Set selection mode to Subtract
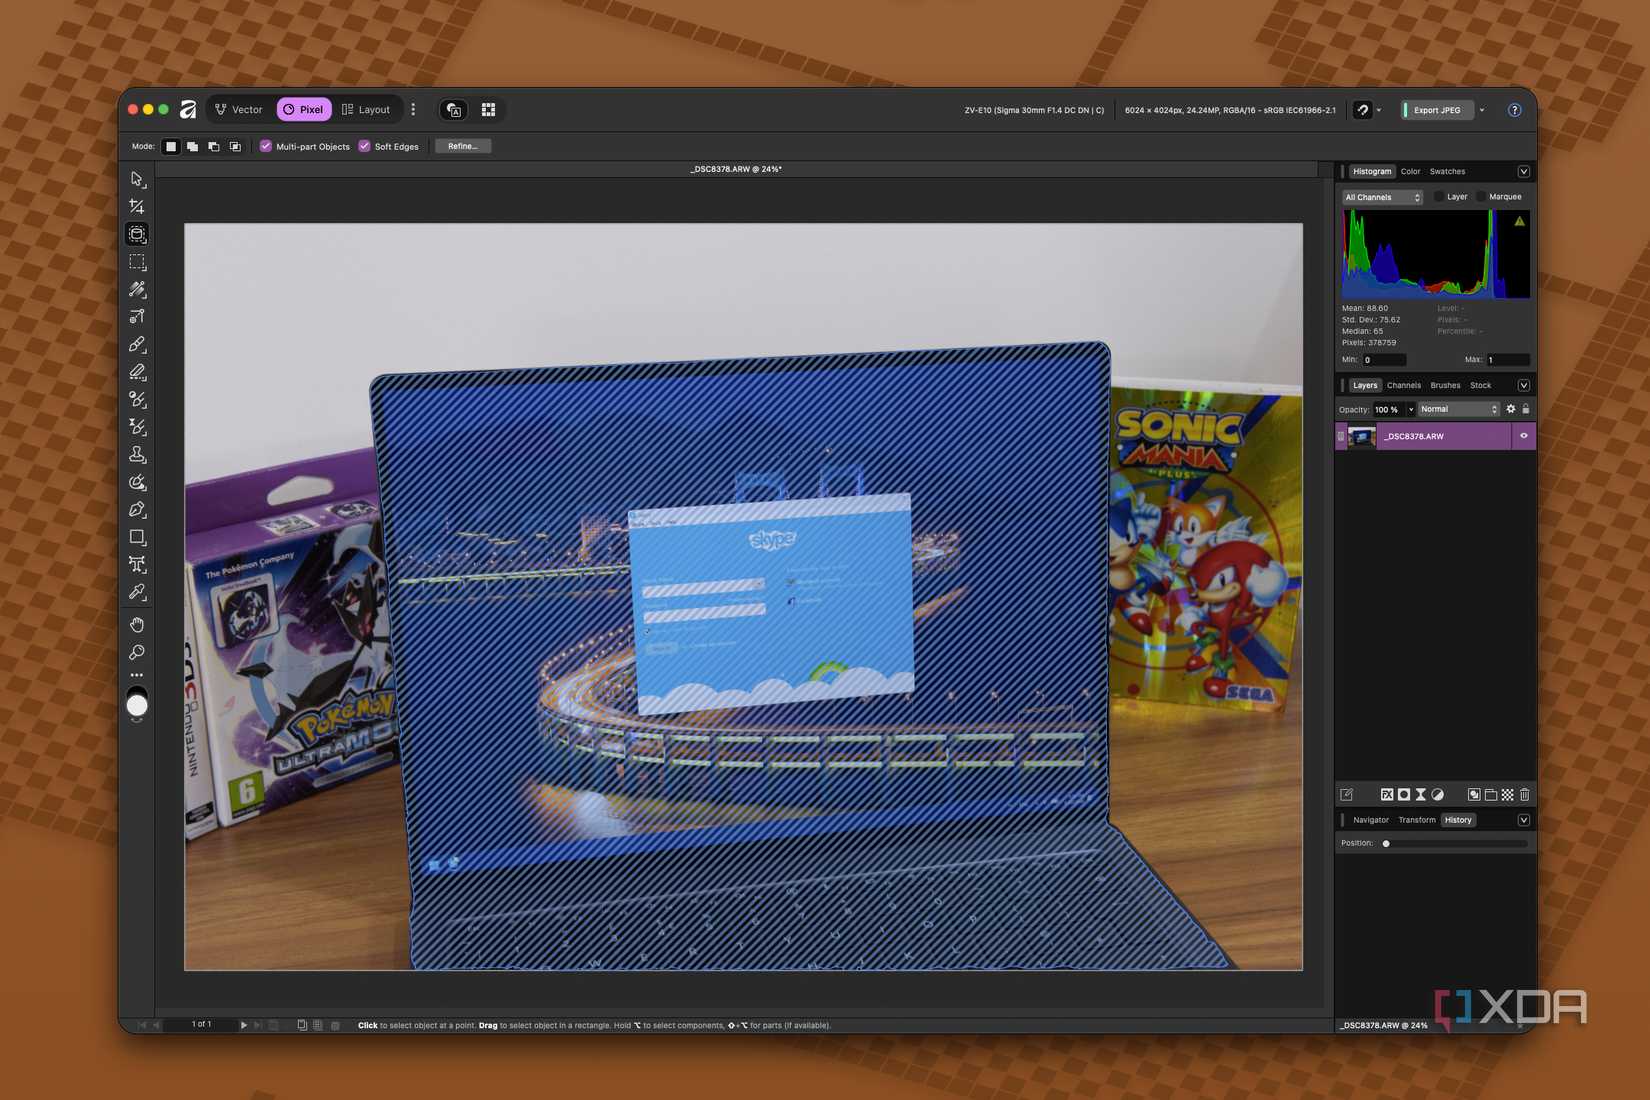Image resolution: width=1650 pixels, height=1100 pixels. (214, 146)
